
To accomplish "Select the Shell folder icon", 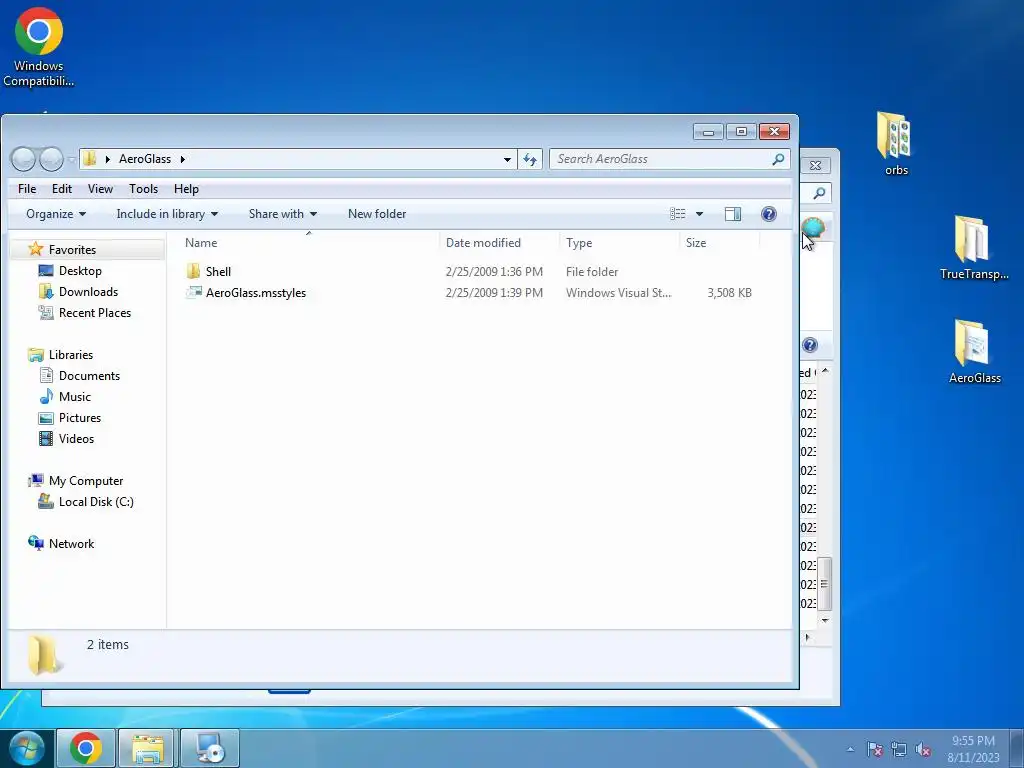I will [193, 271].
